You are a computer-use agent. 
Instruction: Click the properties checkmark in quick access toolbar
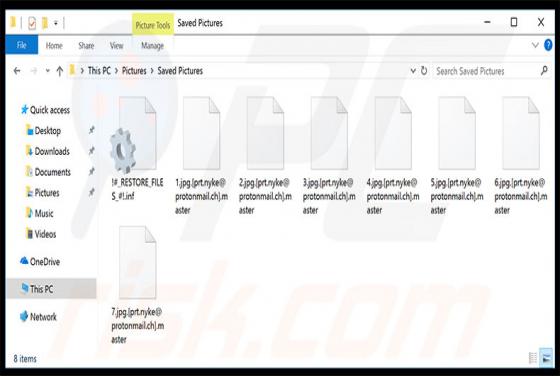[32, 24]
